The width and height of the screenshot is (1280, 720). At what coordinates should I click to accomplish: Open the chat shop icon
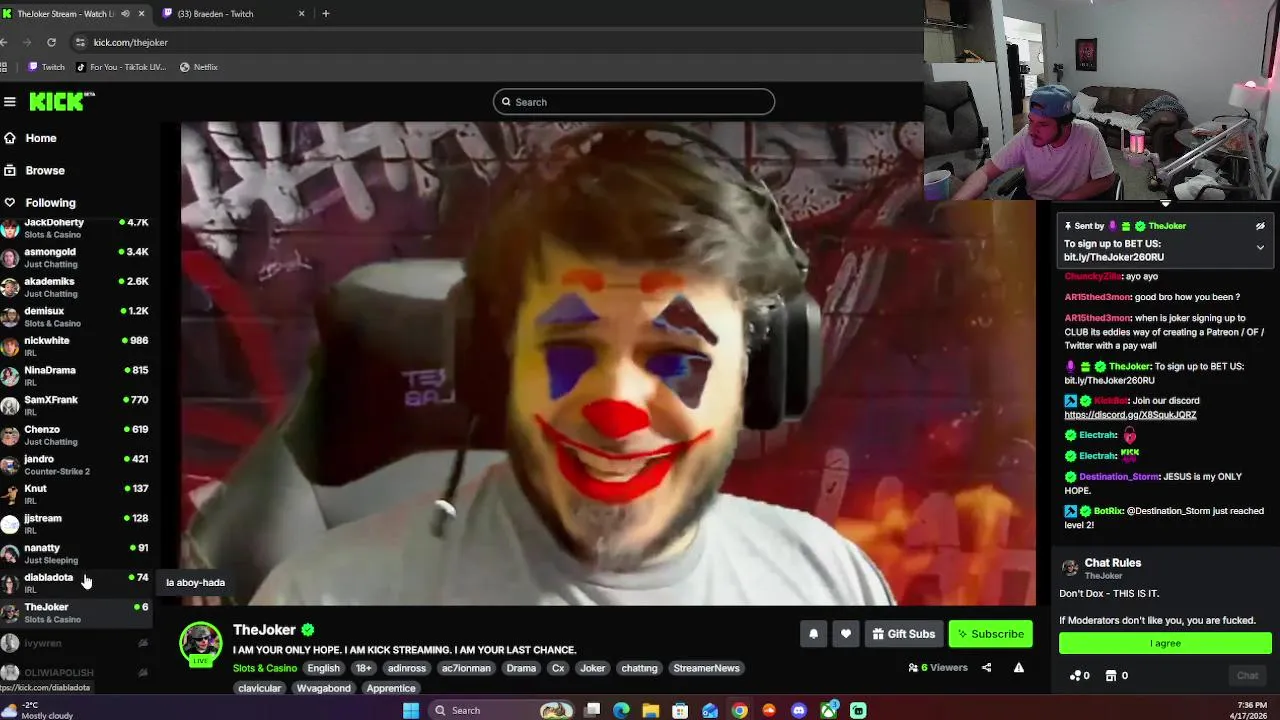pos(1117,676)
